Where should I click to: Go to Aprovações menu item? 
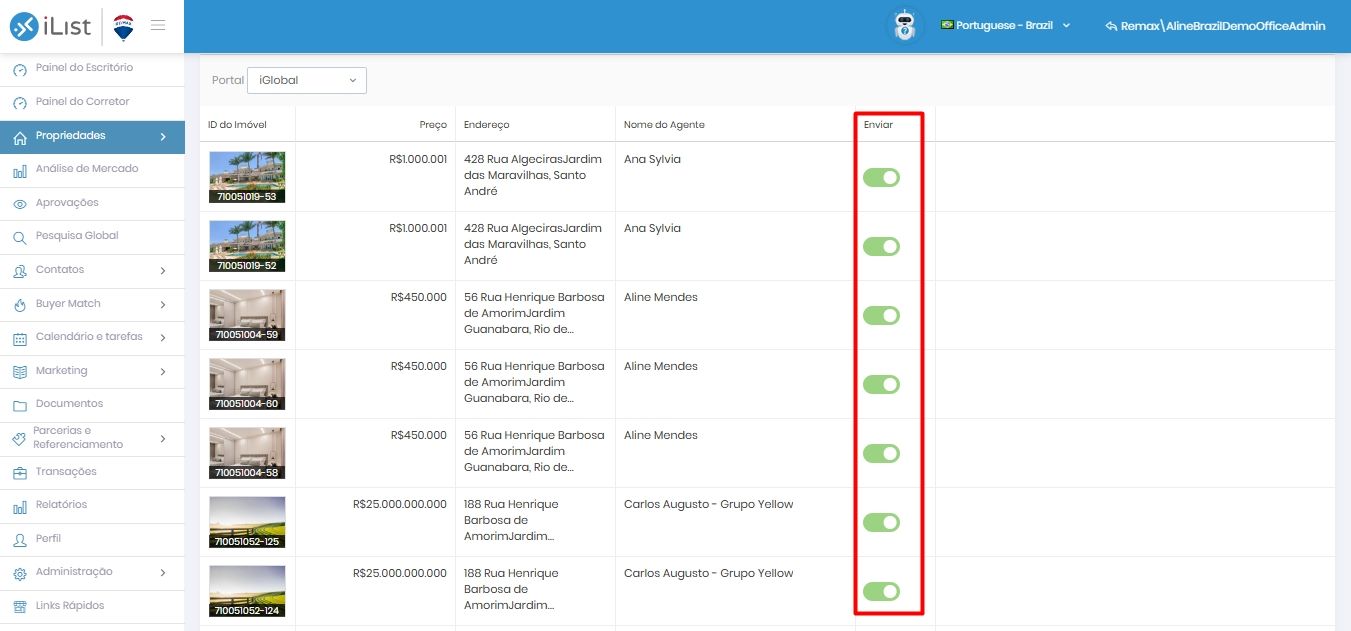point(92,204)
